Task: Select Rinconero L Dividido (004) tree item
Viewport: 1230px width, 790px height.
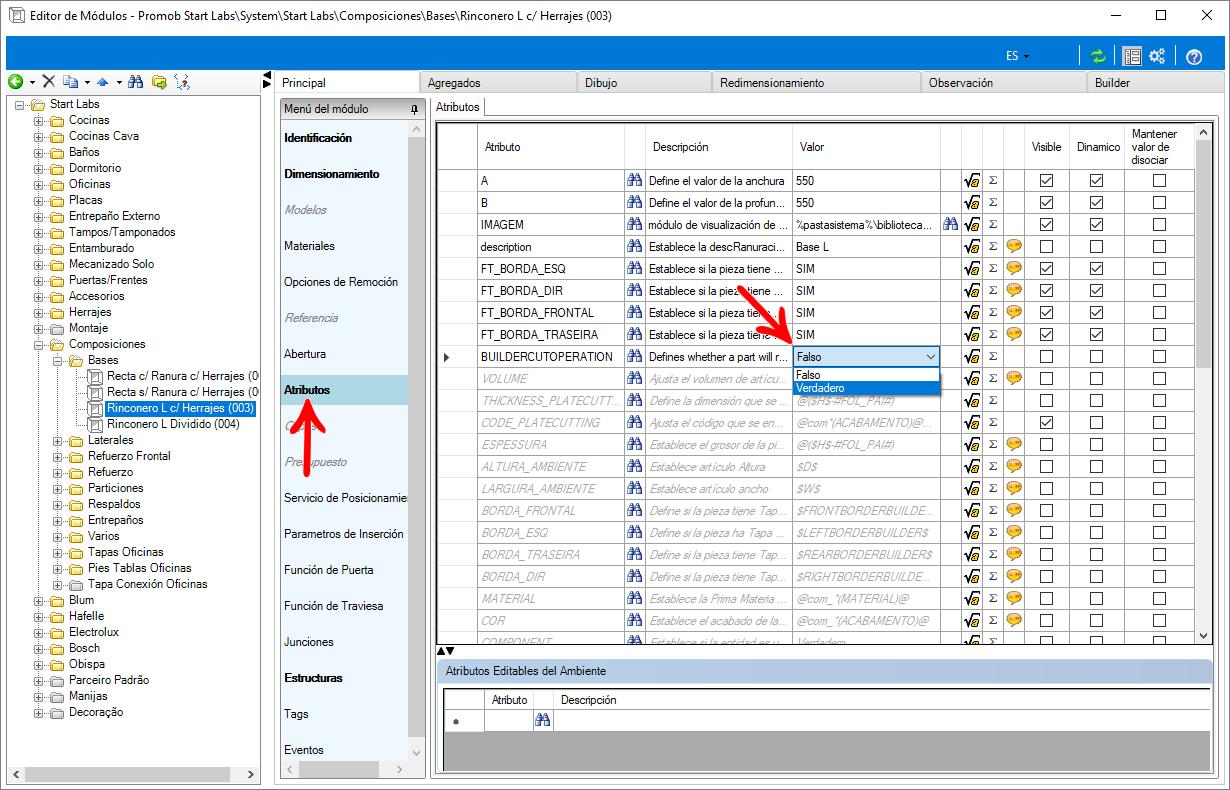Action: point(173,424)
